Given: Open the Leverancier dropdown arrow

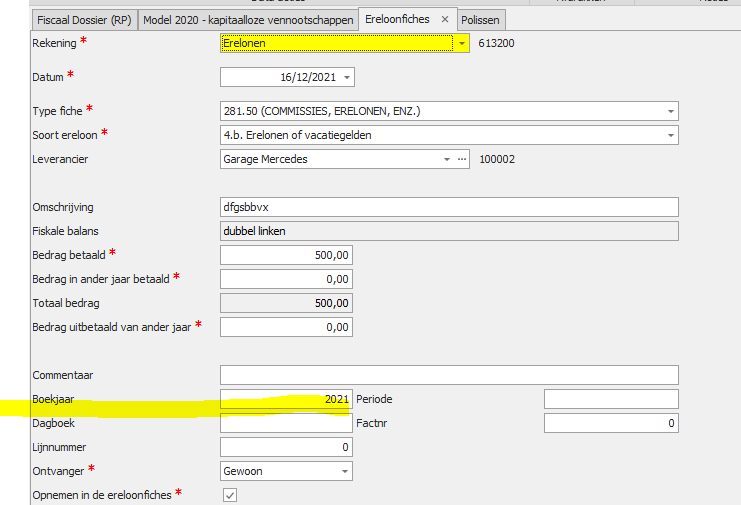Looking at the screenshot, I should [x=446, y=159].
